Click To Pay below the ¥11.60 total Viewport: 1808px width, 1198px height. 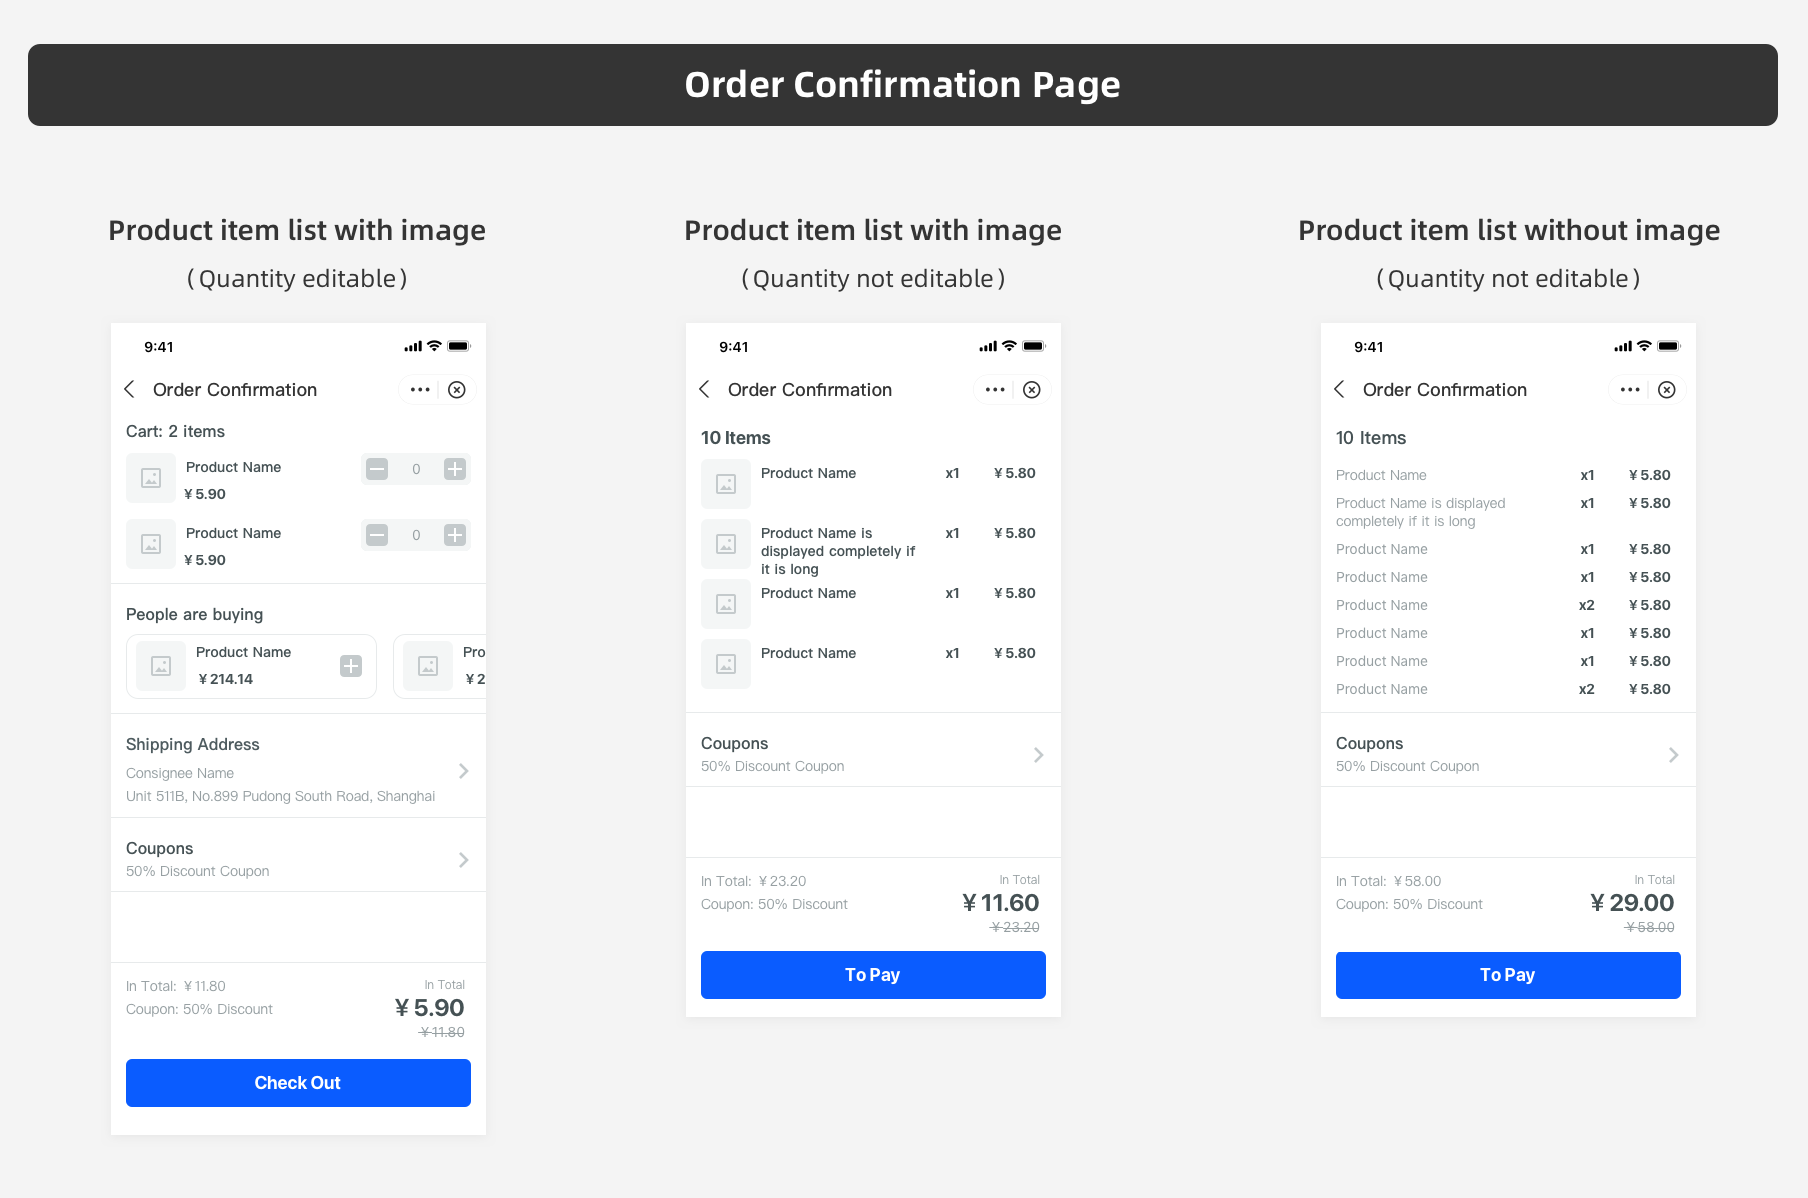pos(873,975)
